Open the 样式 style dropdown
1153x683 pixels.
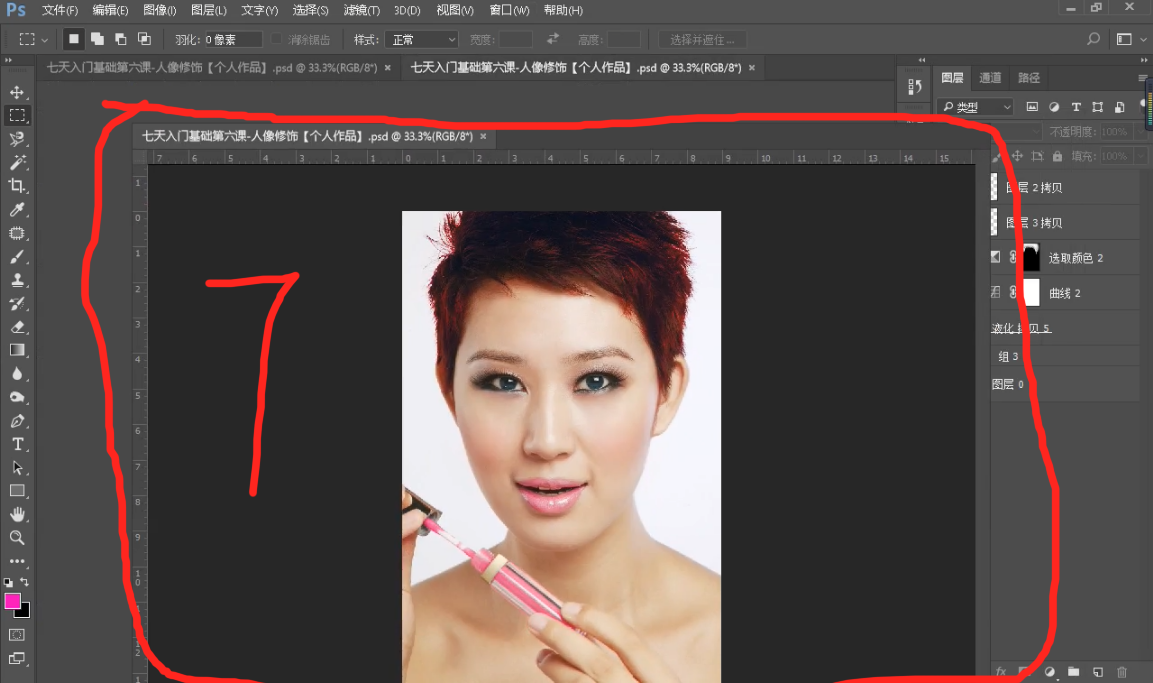pos(421,39)
